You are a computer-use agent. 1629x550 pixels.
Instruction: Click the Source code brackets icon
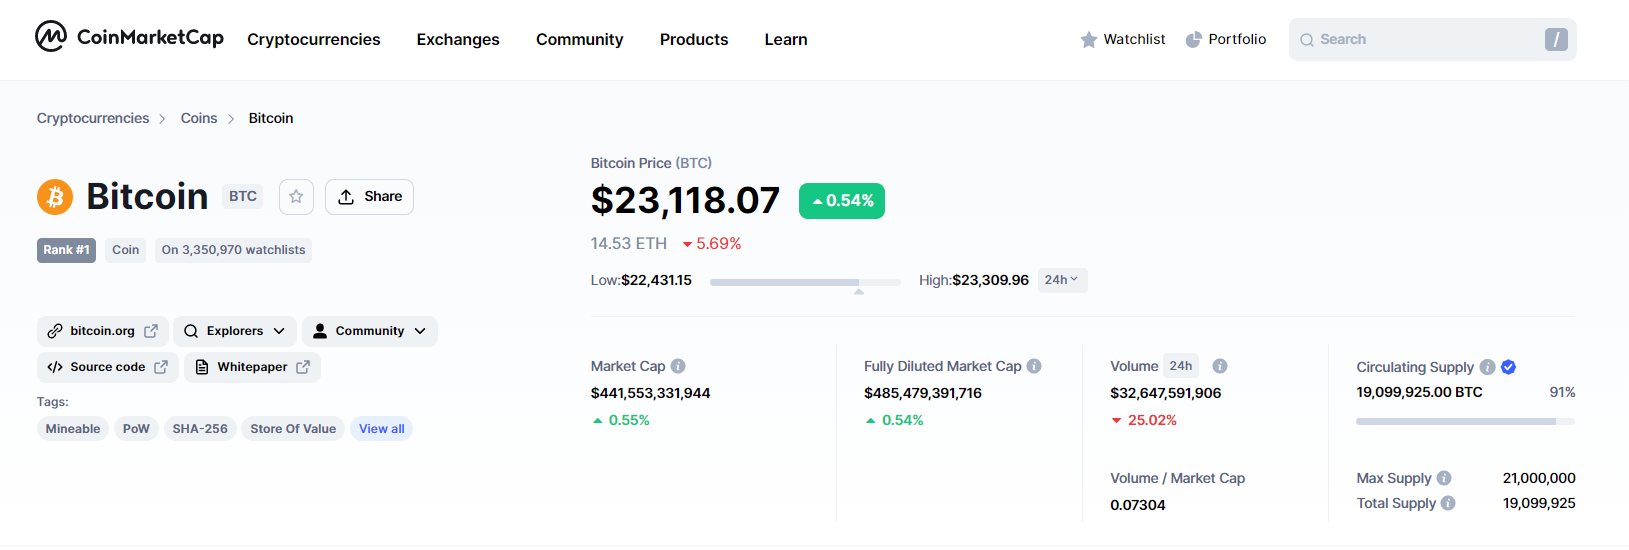(x=55, y=367)
